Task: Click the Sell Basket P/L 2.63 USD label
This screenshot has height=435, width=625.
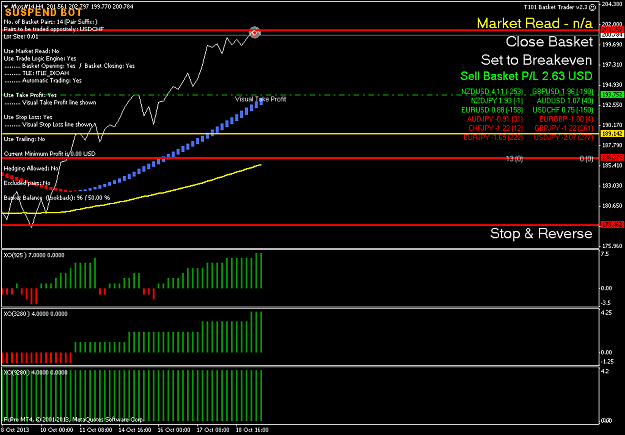Action: (526, 76)
